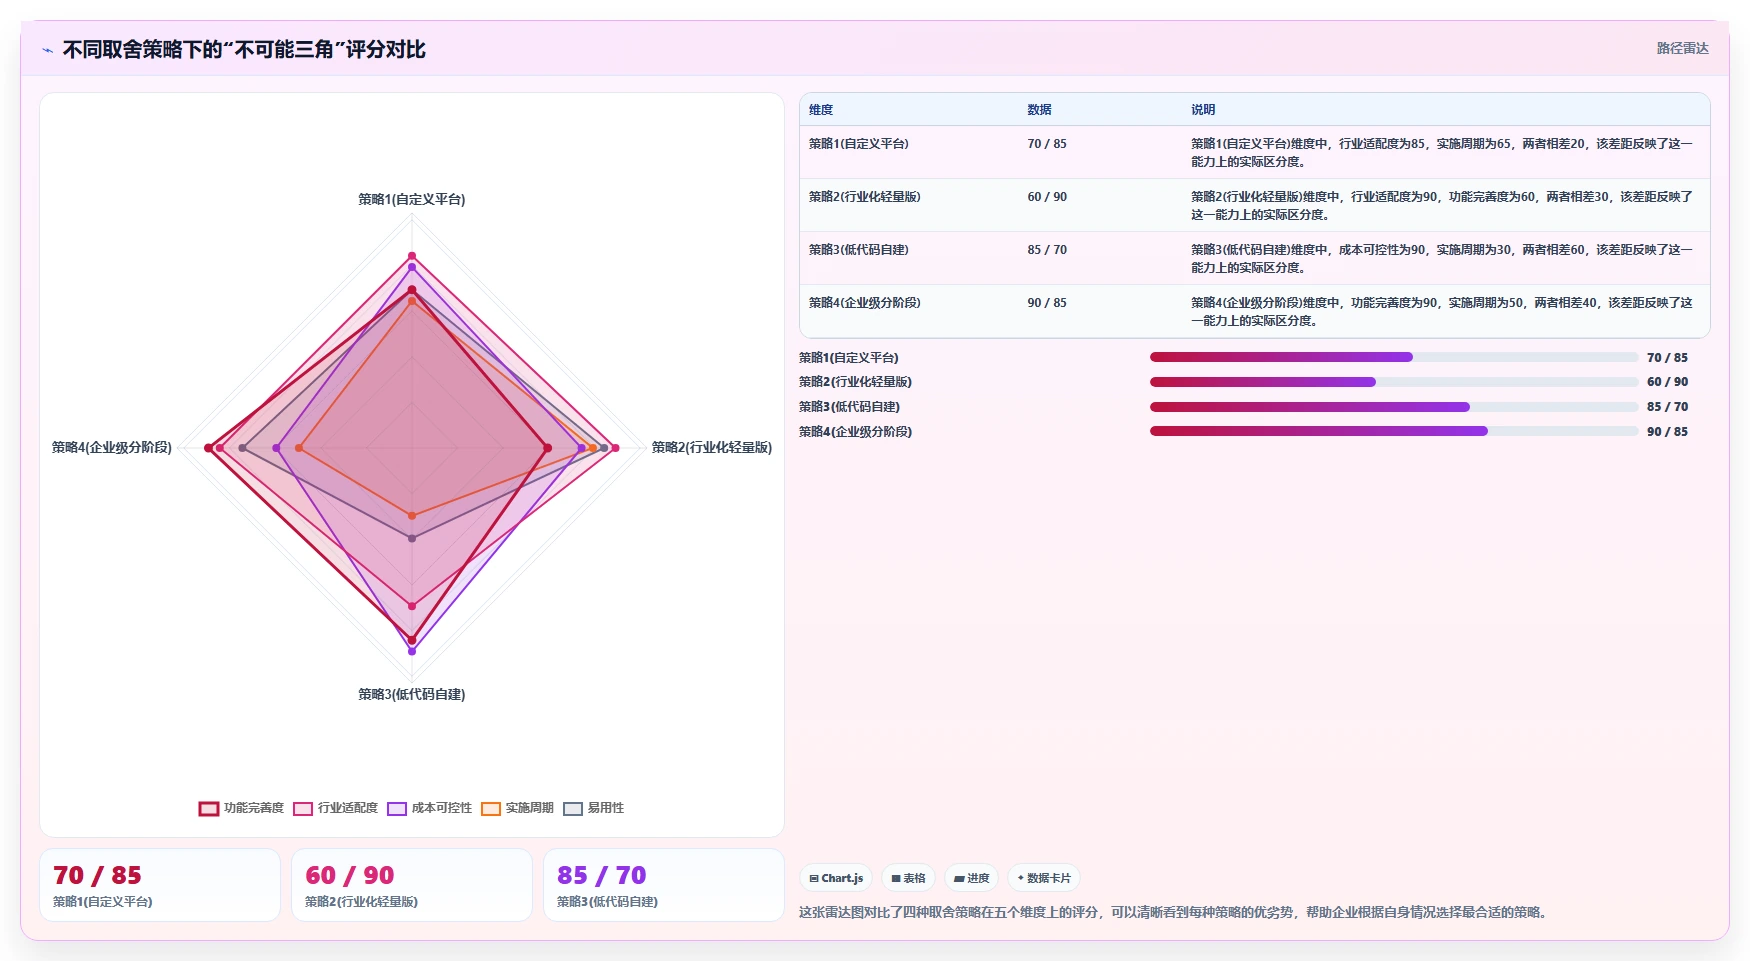1750x961 pixels.
Task: Click the 维度 table column header
Action: (821, 110)
